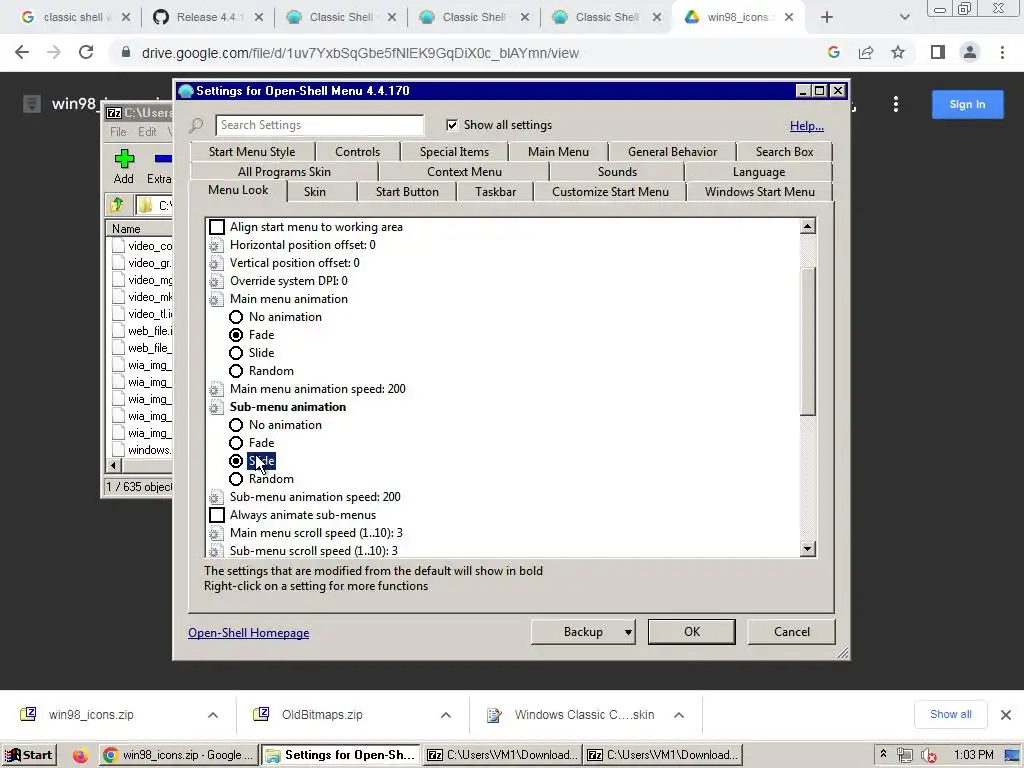
Task: Click gear icon beside Vertical position offset
Action: point(216,264)
